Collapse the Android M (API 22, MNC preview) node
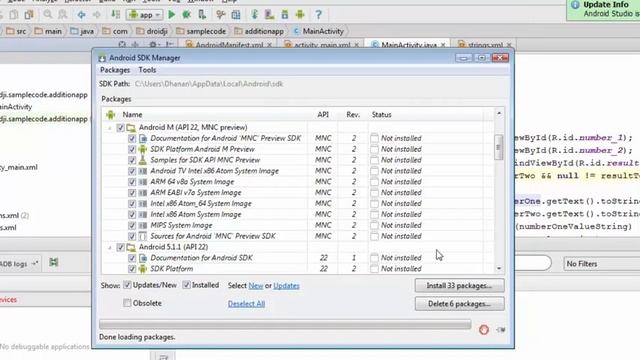Viewport: 640px width, 360px height. pos(109,128)
